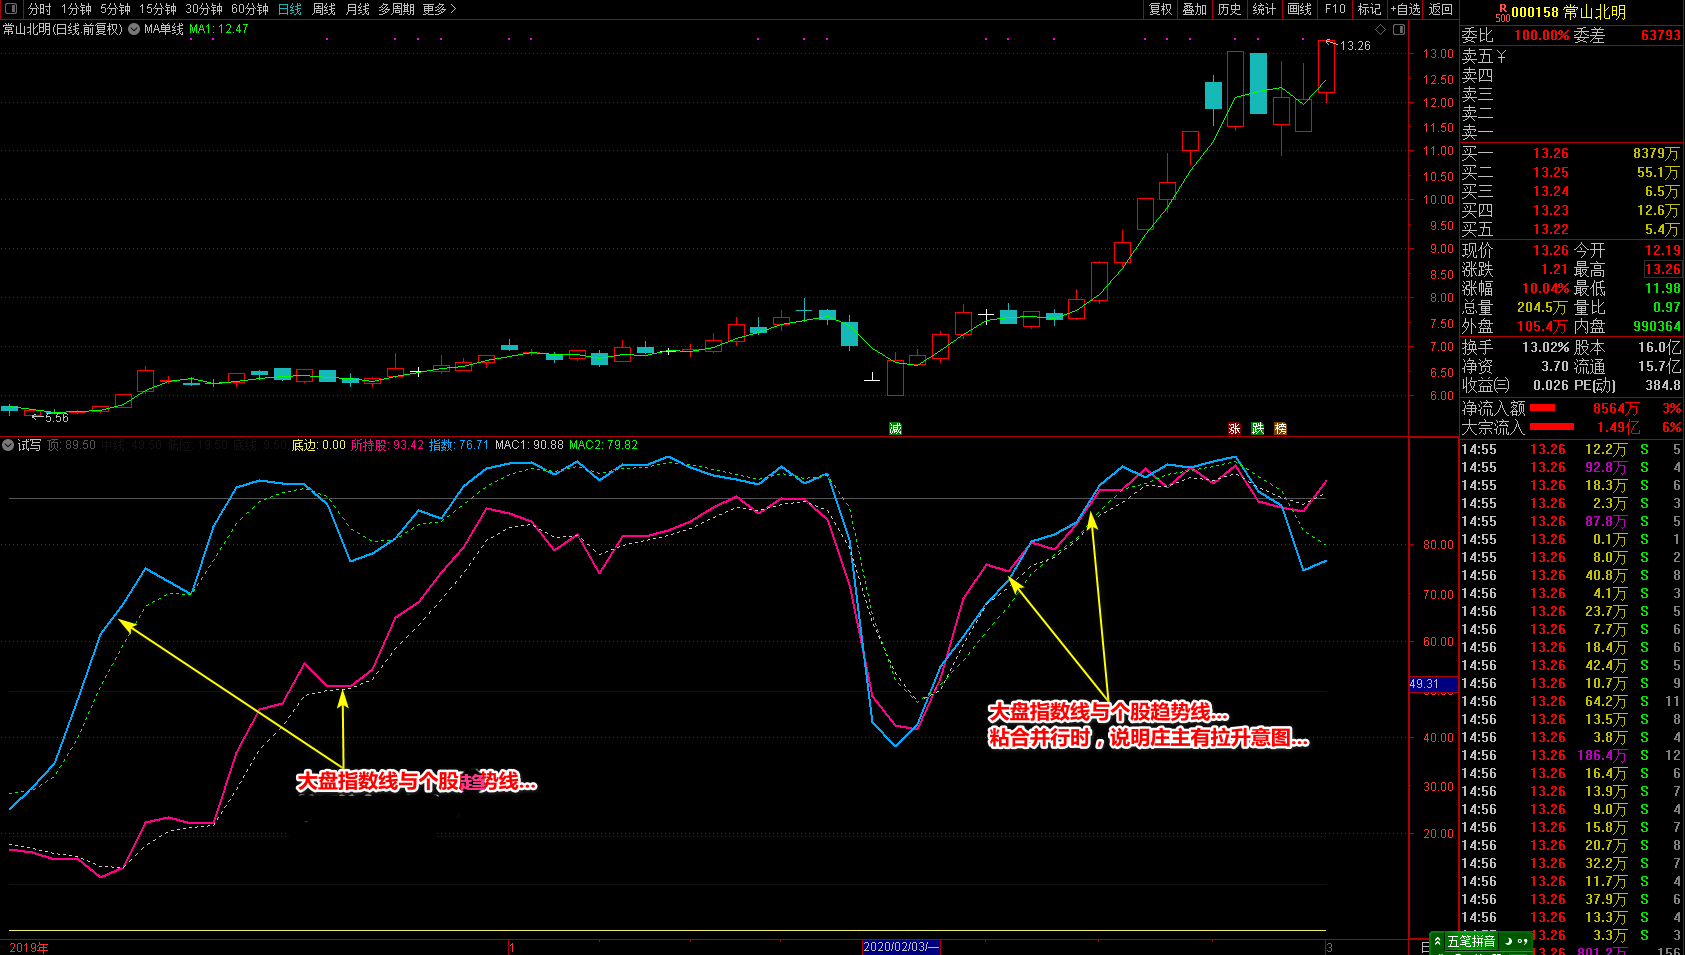Expand the 试写 indicator dropdown arrow
1685x955 pixels.
coord(8,445)
